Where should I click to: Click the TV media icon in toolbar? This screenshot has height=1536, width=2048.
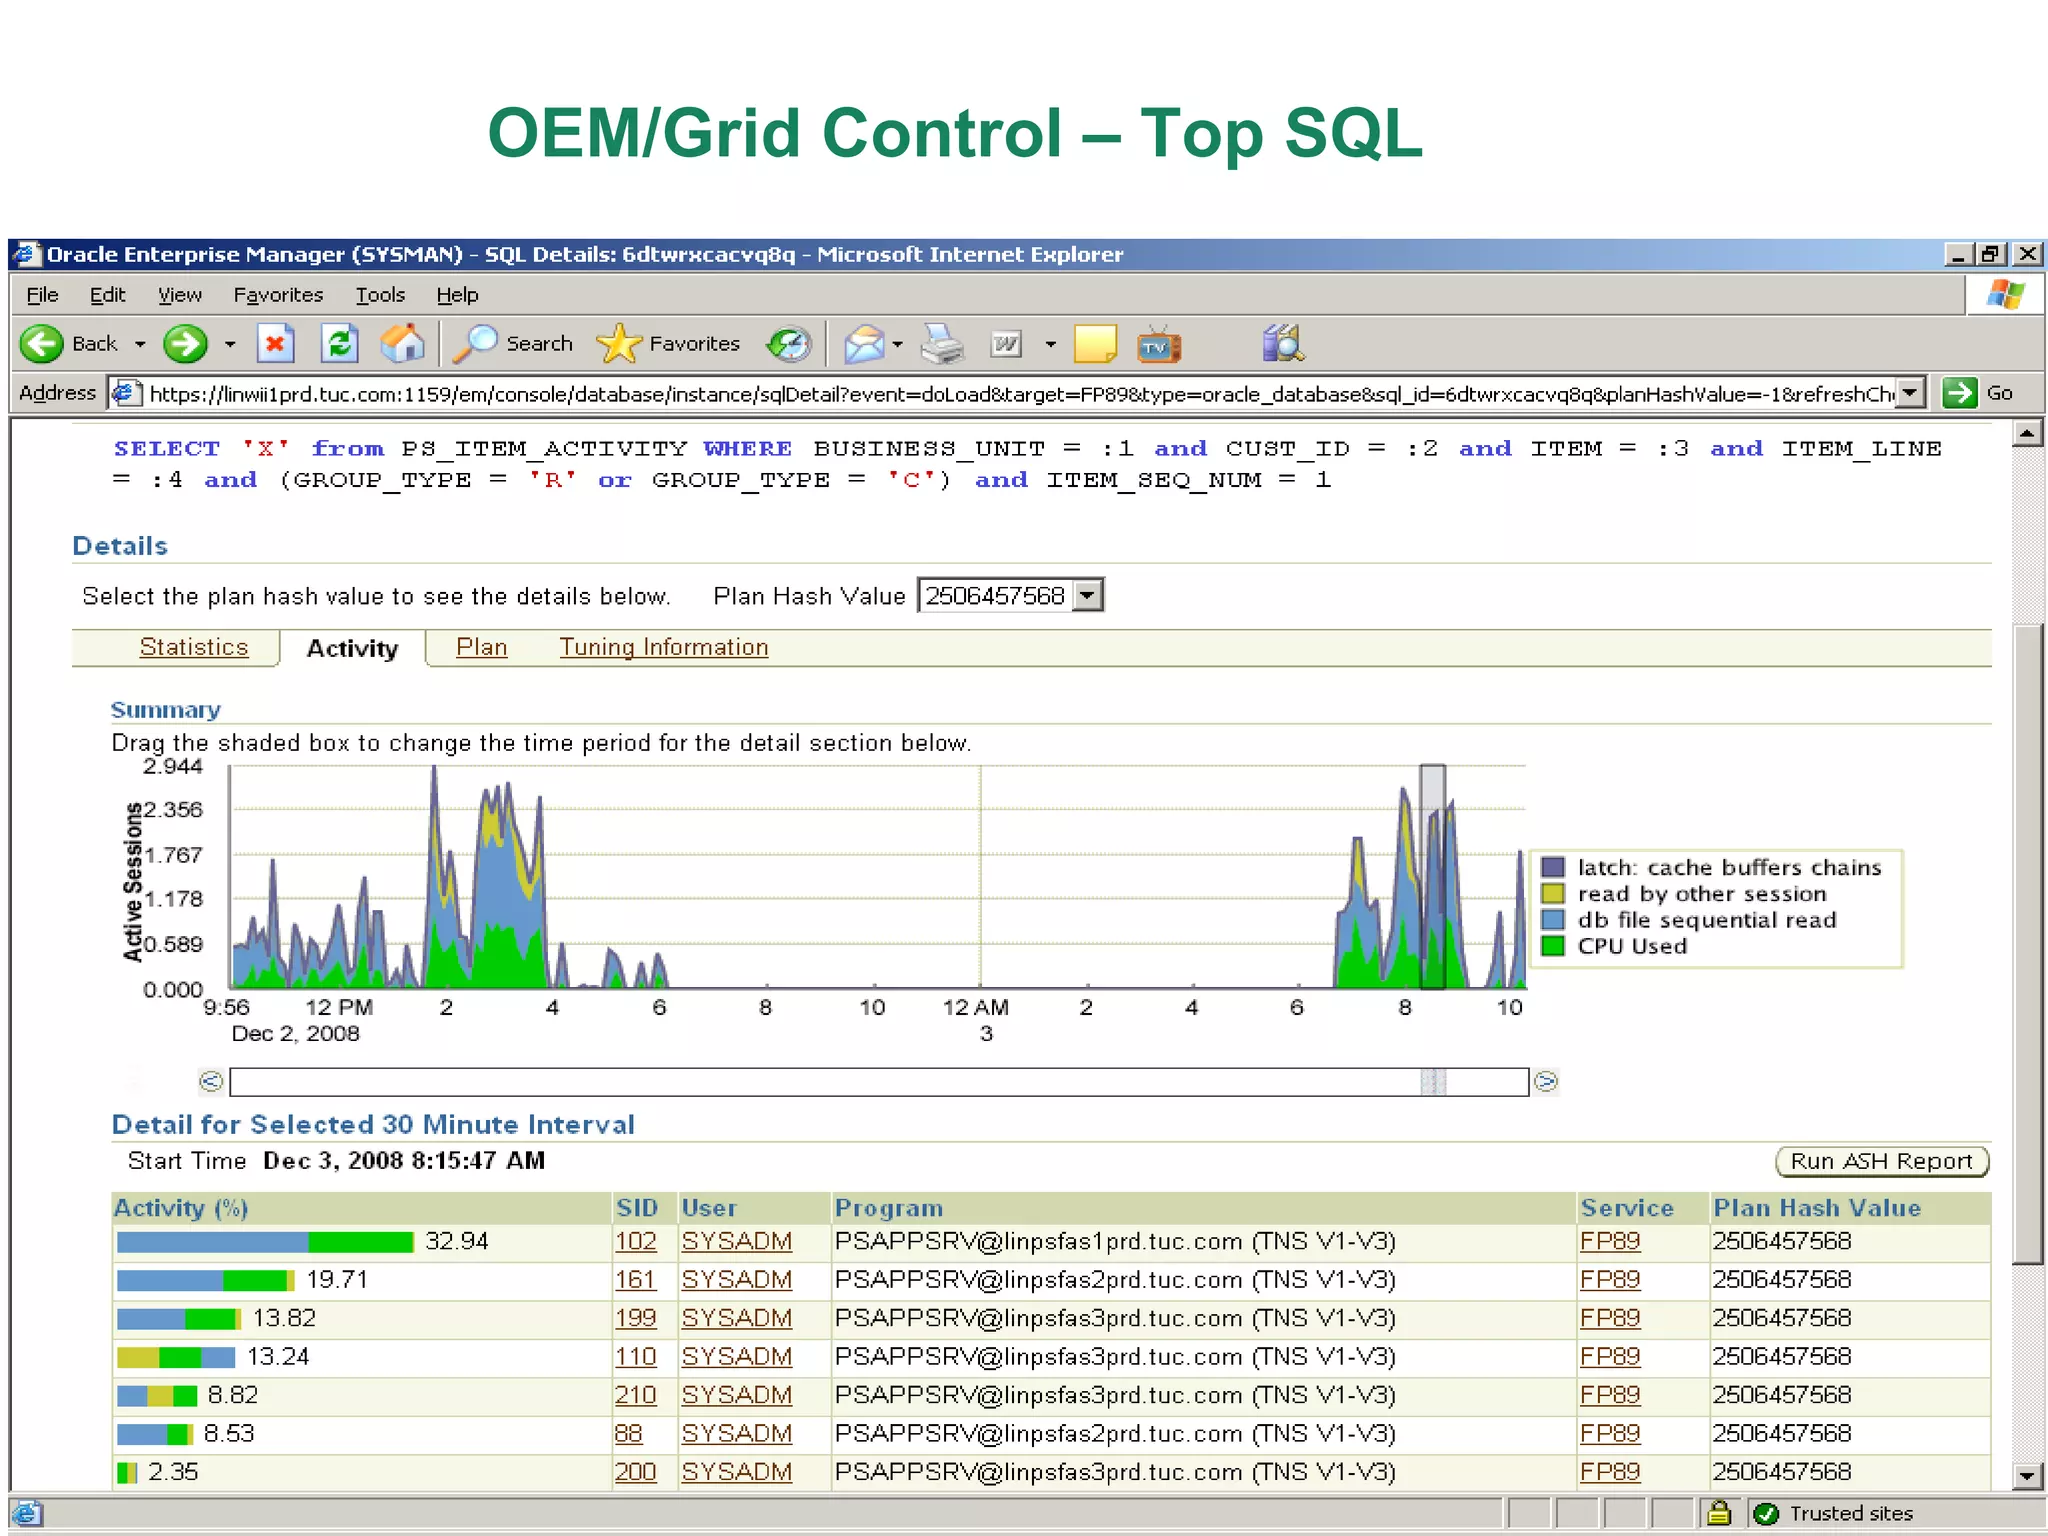coord(1159,344)
